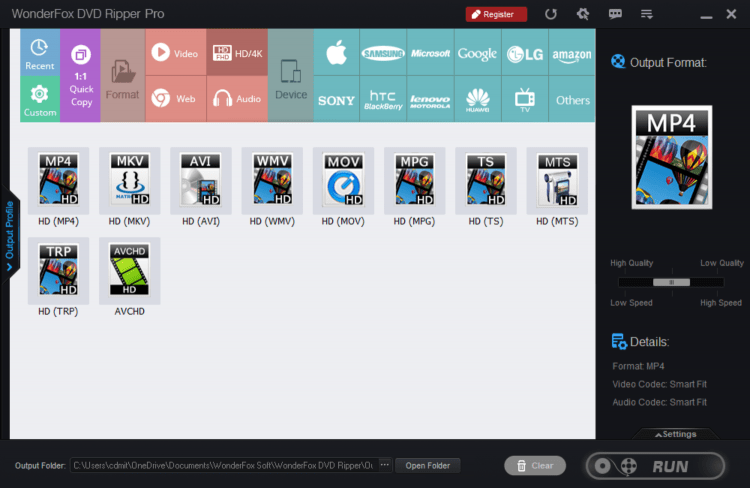Choose the HD (MKV) format icon

[130, 180]
